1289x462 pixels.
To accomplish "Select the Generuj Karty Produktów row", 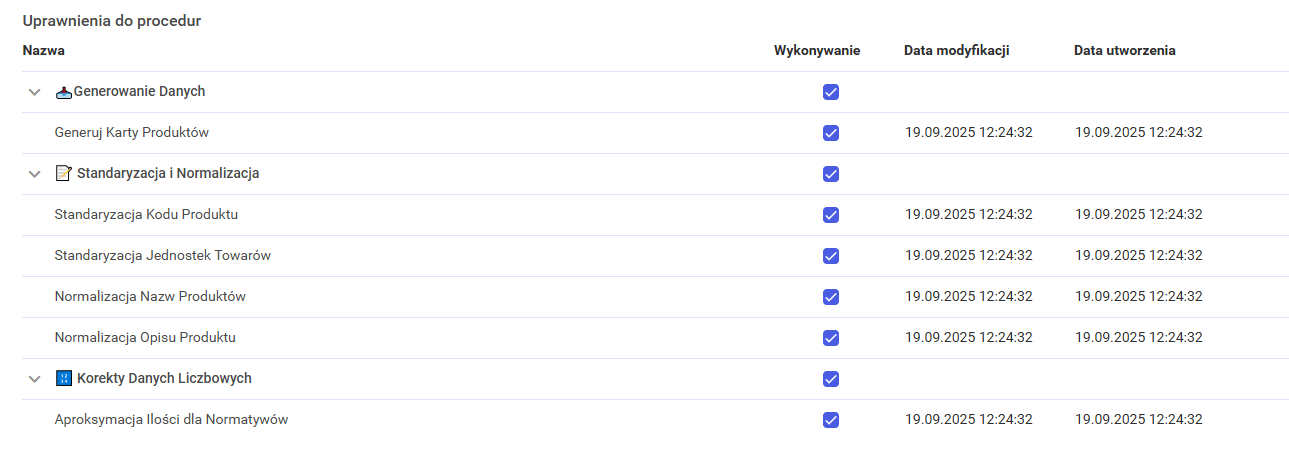I will point(132,133).
